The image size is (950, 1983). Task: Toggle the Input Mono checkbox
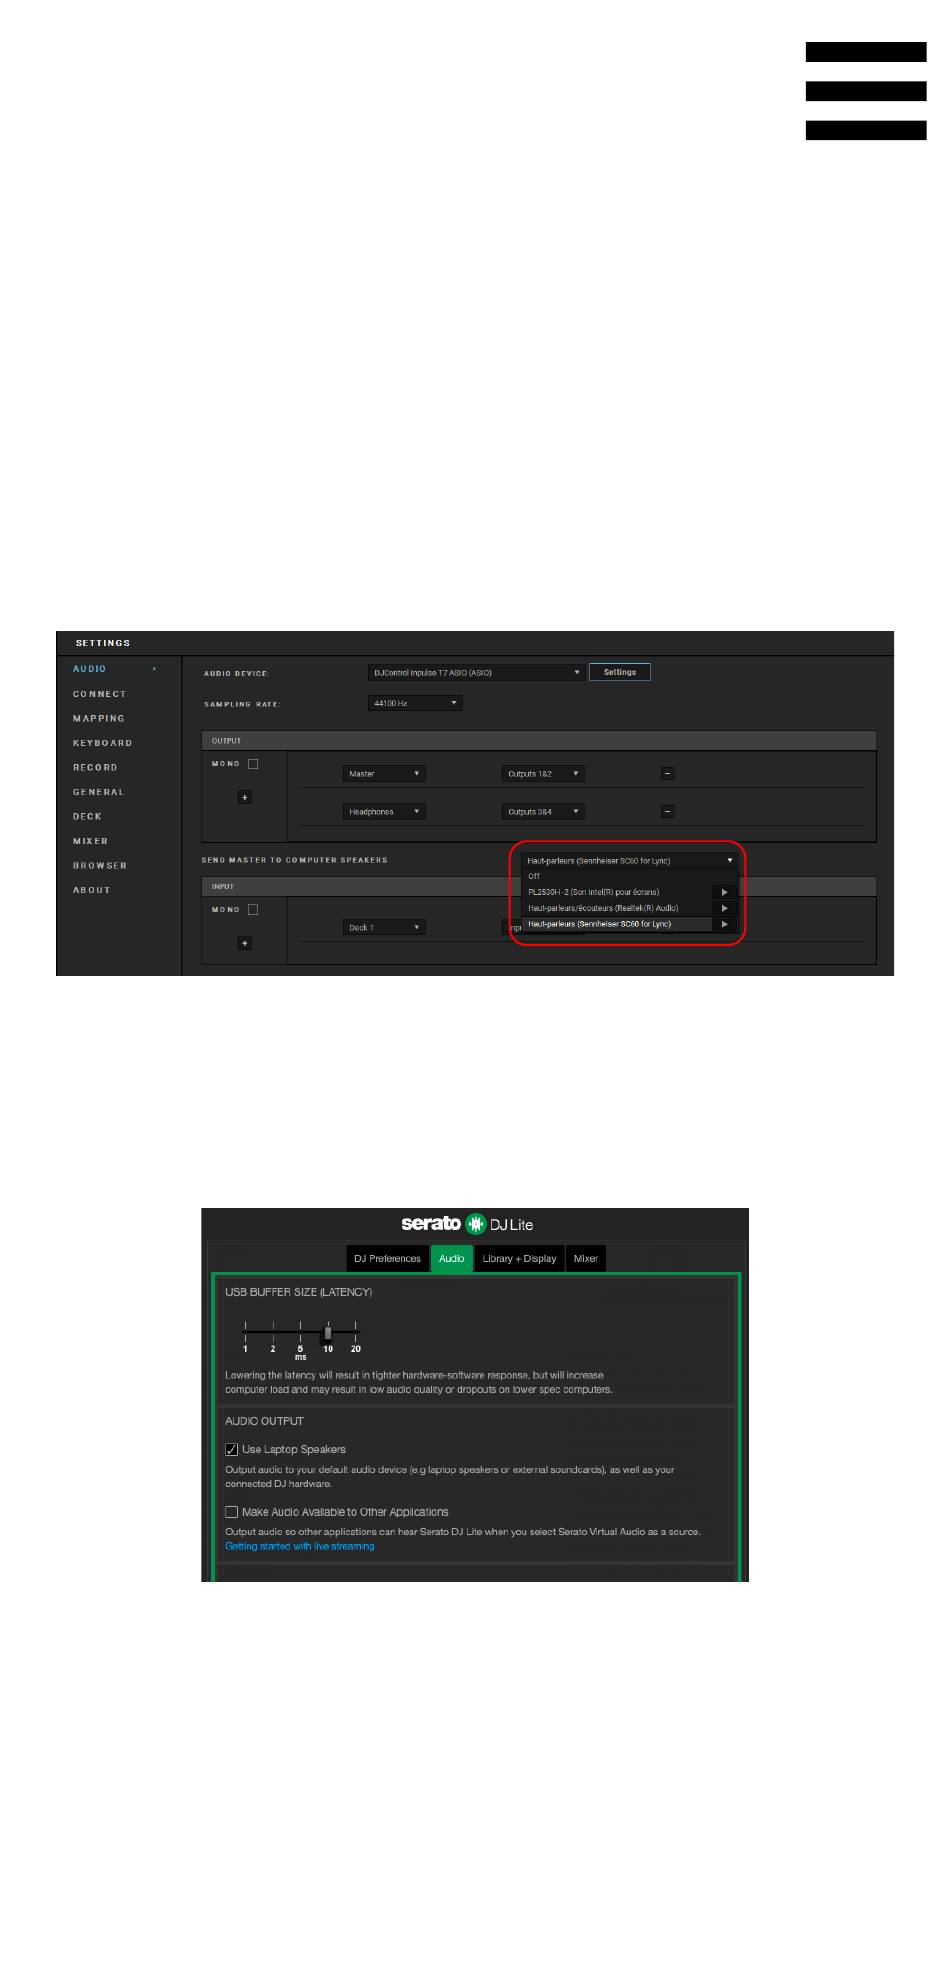[x=253, y=909]
